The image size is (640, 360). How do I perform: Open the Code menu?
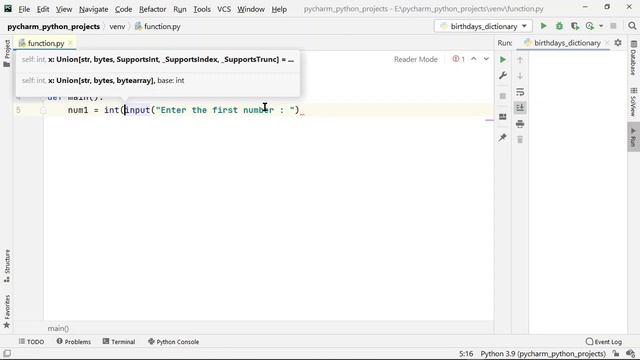pyautogui.click(x=123, y=9)
